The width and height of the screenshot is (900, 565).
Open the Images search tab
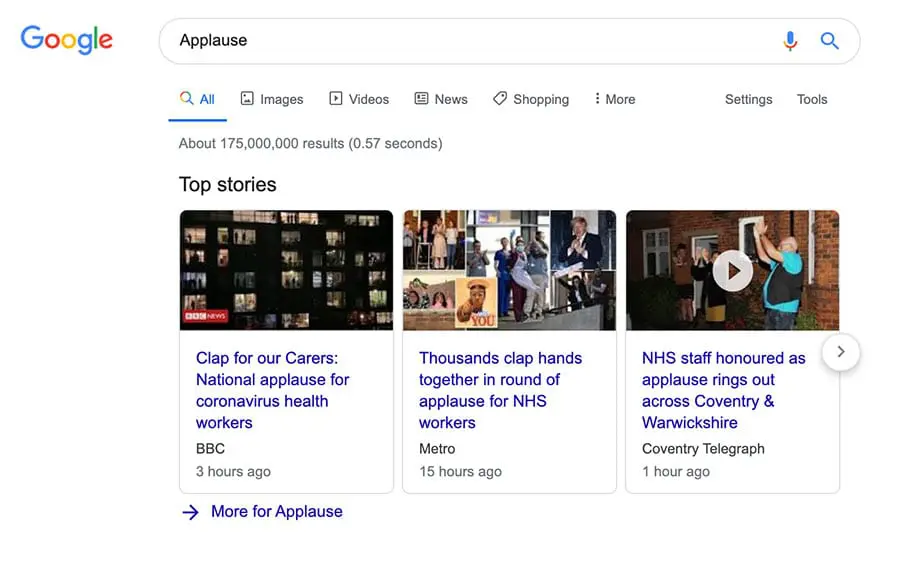pos(272,99)
